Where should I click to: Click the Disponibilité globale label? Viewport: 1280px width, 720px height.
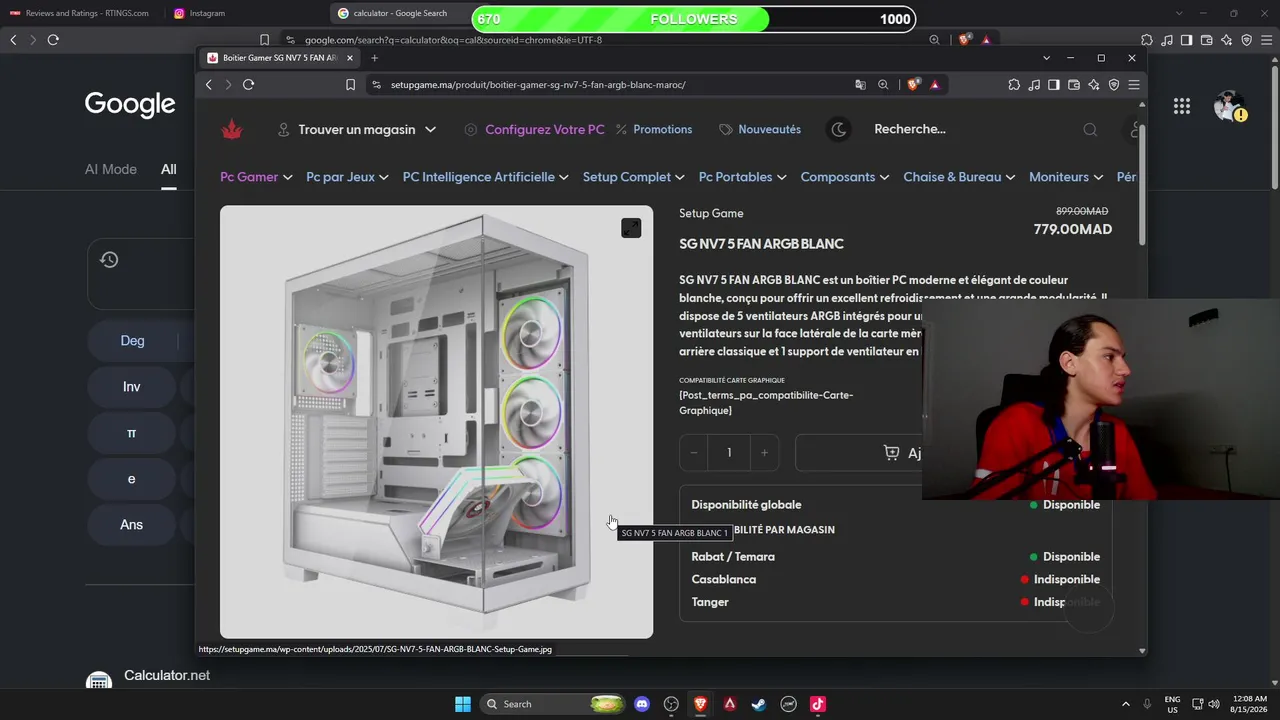pos(746,505)
